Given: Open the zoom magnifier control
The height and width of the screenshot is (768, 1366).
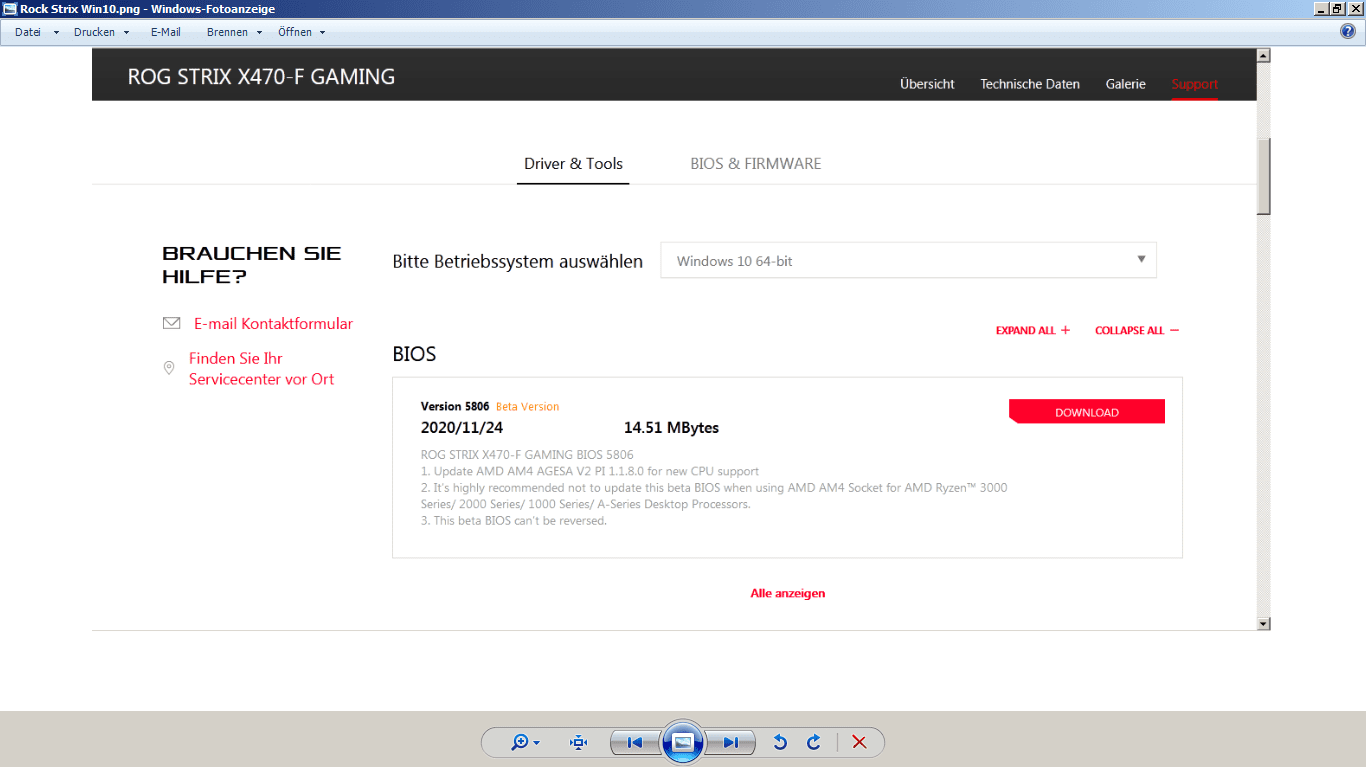Looking at the screenshot, I should pyautogui.click(x=520, y=742).
